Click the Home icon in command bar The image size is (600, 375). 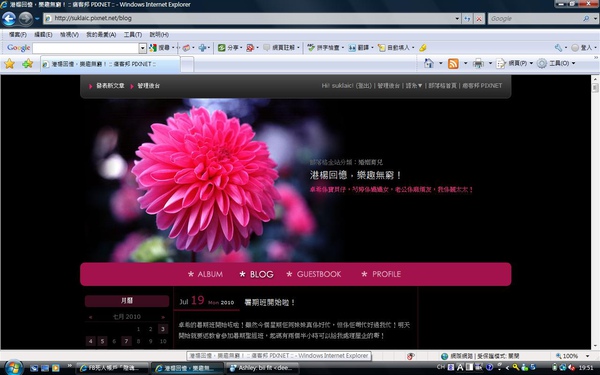429,63
